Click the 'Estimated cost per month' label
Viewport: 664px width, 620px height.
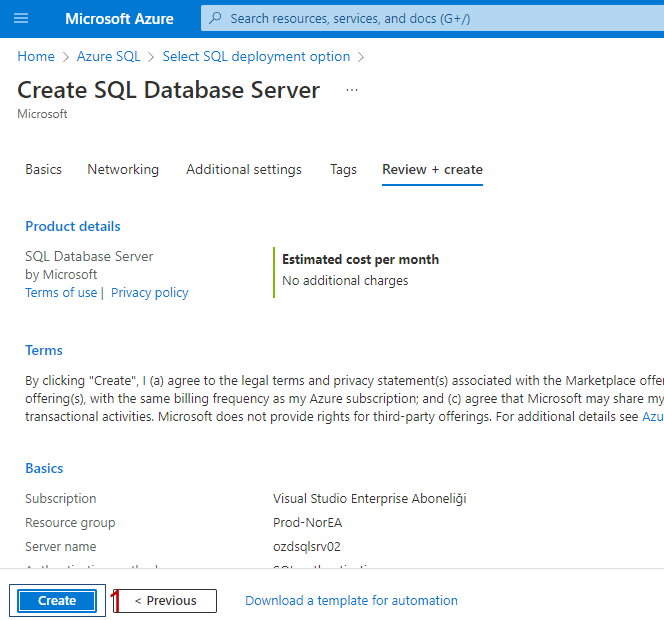coord(360,259)
